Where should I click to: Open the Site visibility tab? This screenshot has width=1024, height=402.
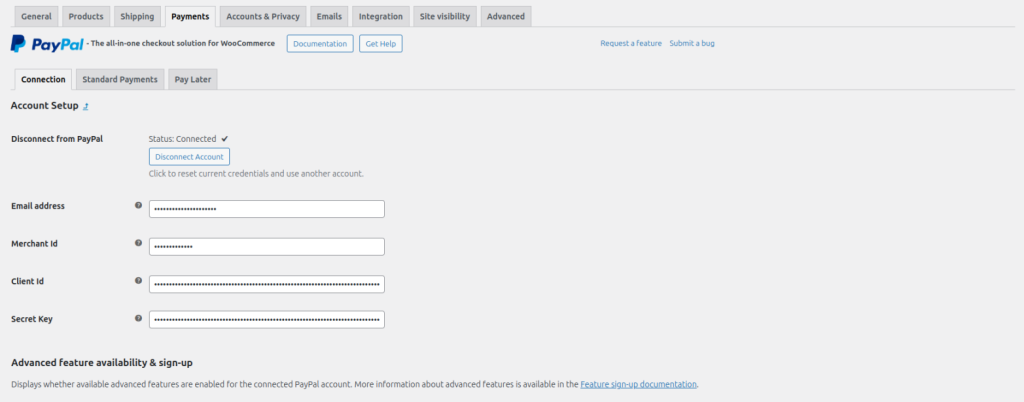point(445,16)
